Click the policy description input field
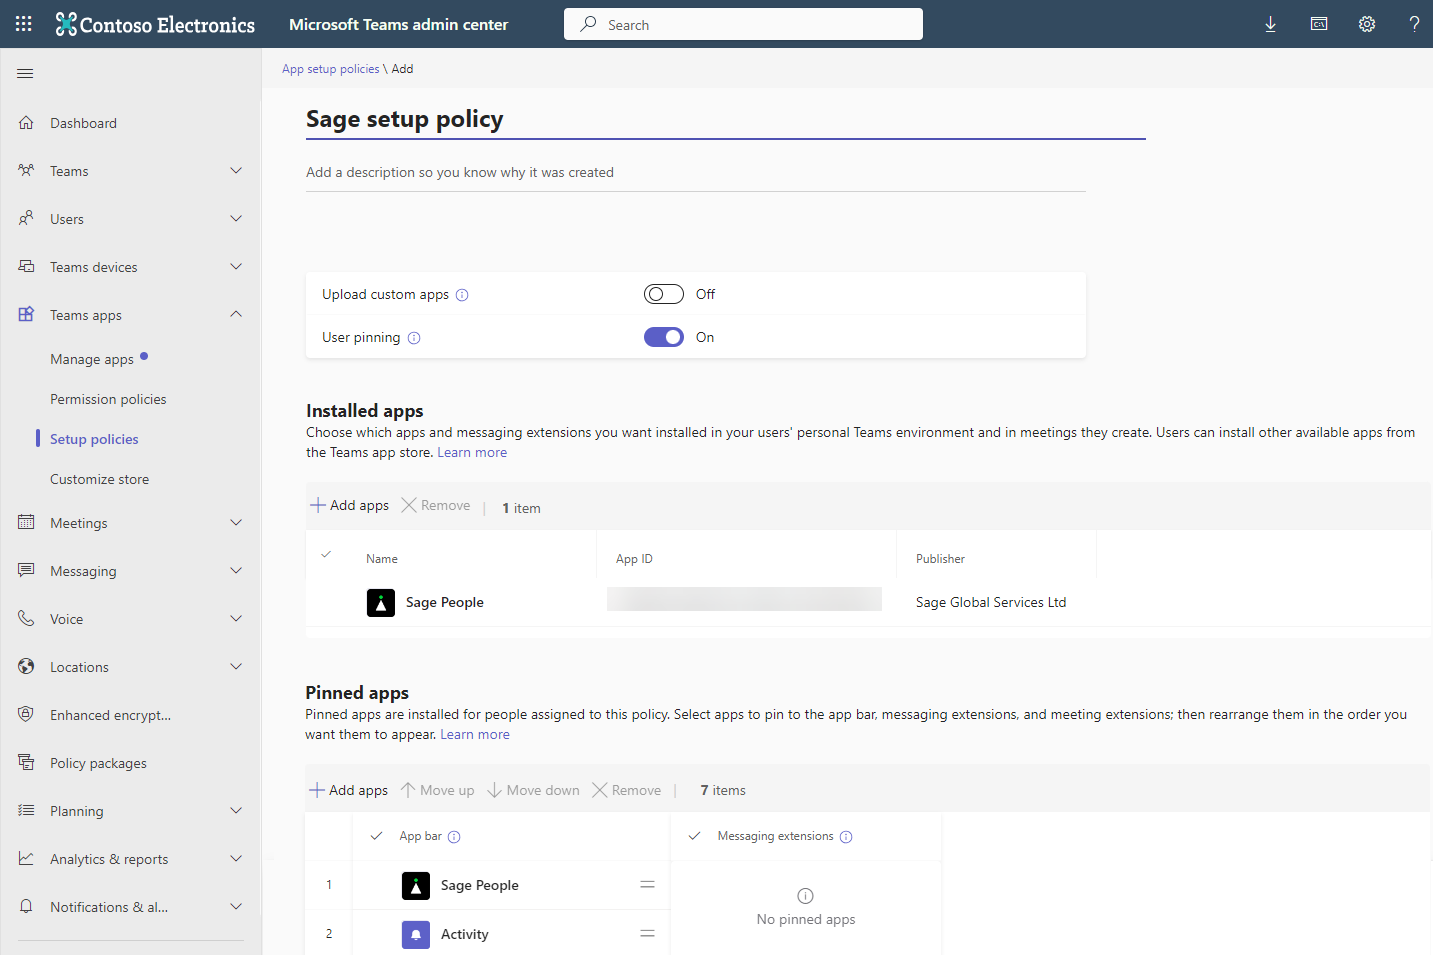Image resolution: width=1433 pixels, height=955 pixels. [695, 173]
